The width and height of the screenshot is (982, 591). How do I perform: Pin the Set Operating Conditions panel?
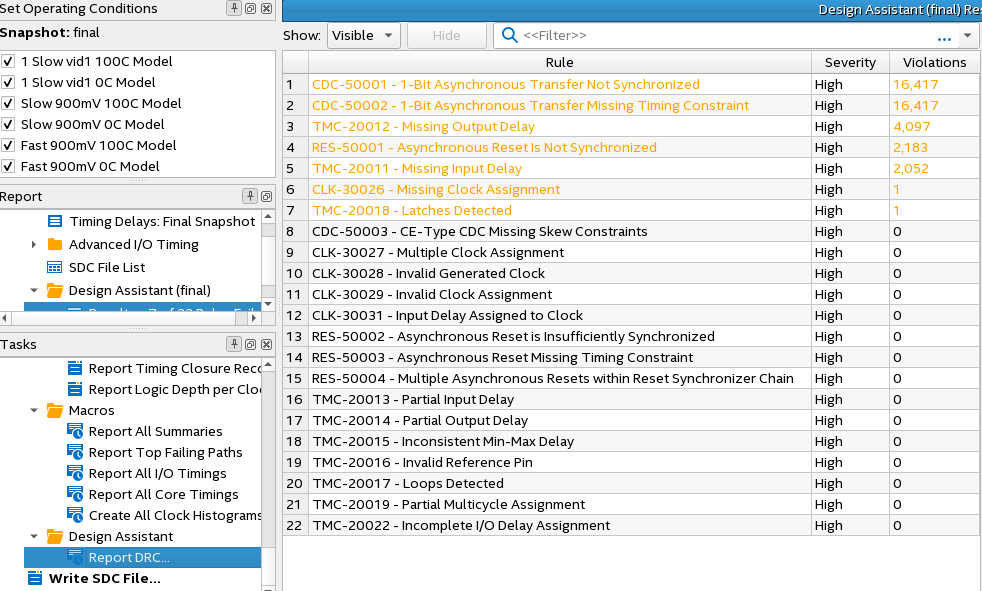234,8
